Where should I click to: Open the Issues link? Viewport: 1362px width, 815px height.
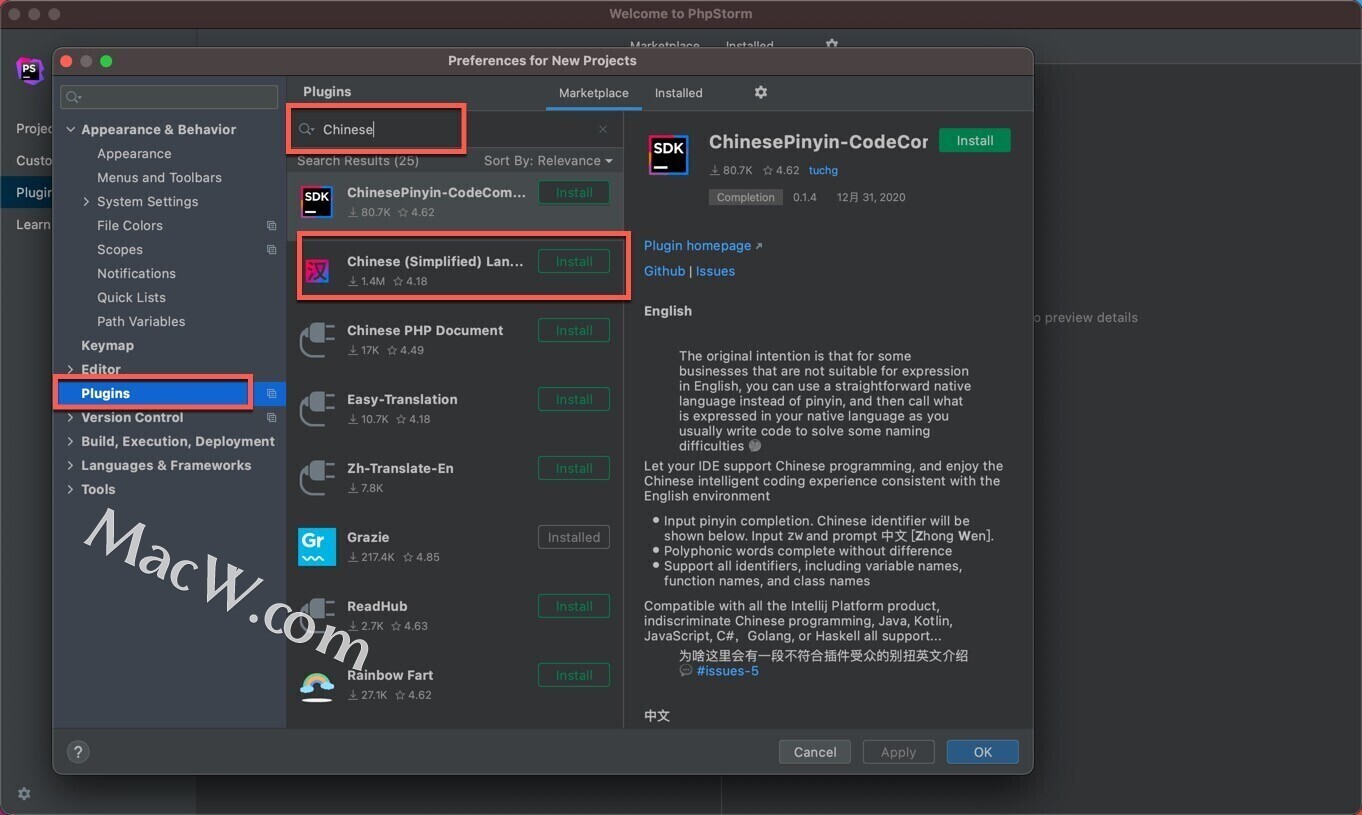coord(715,271)
